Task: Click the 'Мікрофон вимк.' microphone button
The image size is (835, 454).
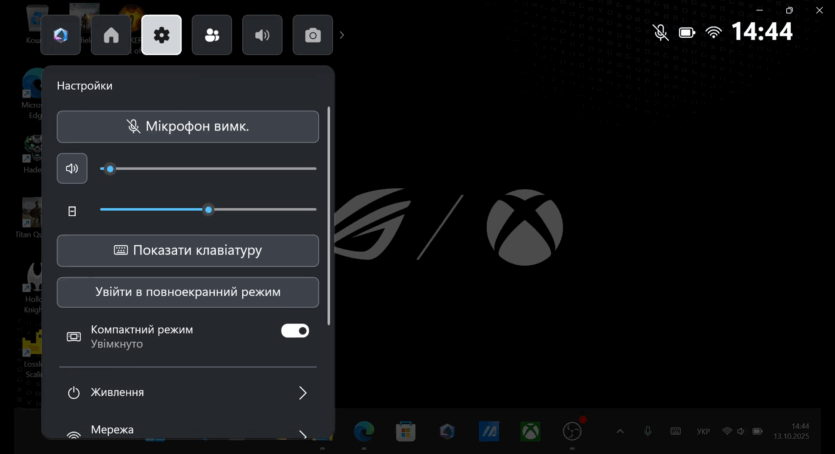Action: (x=187, y=127)
